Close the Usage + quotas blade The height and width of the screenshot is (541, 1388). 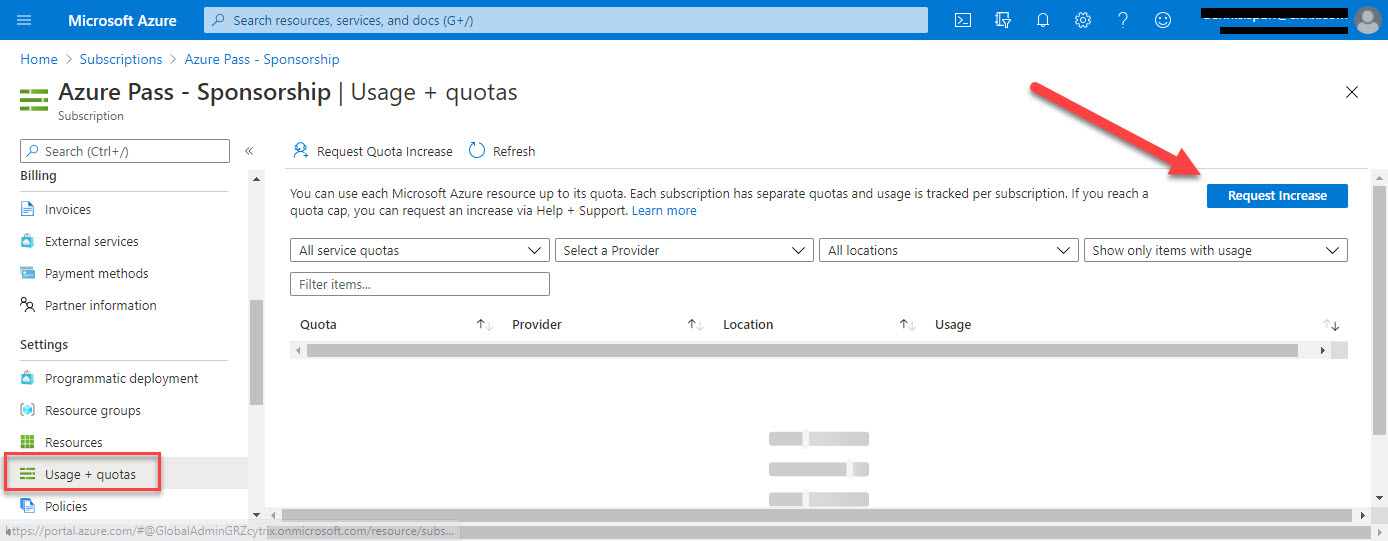click(1352, 92)
